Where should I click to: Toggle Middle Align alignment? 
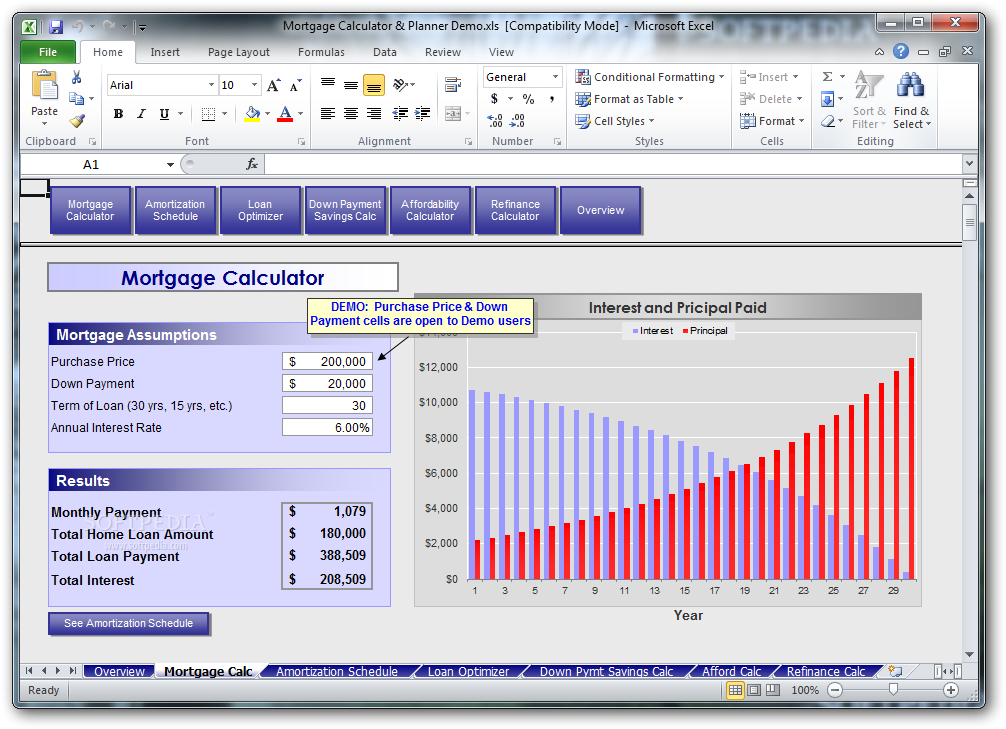[x=350, y=85]
